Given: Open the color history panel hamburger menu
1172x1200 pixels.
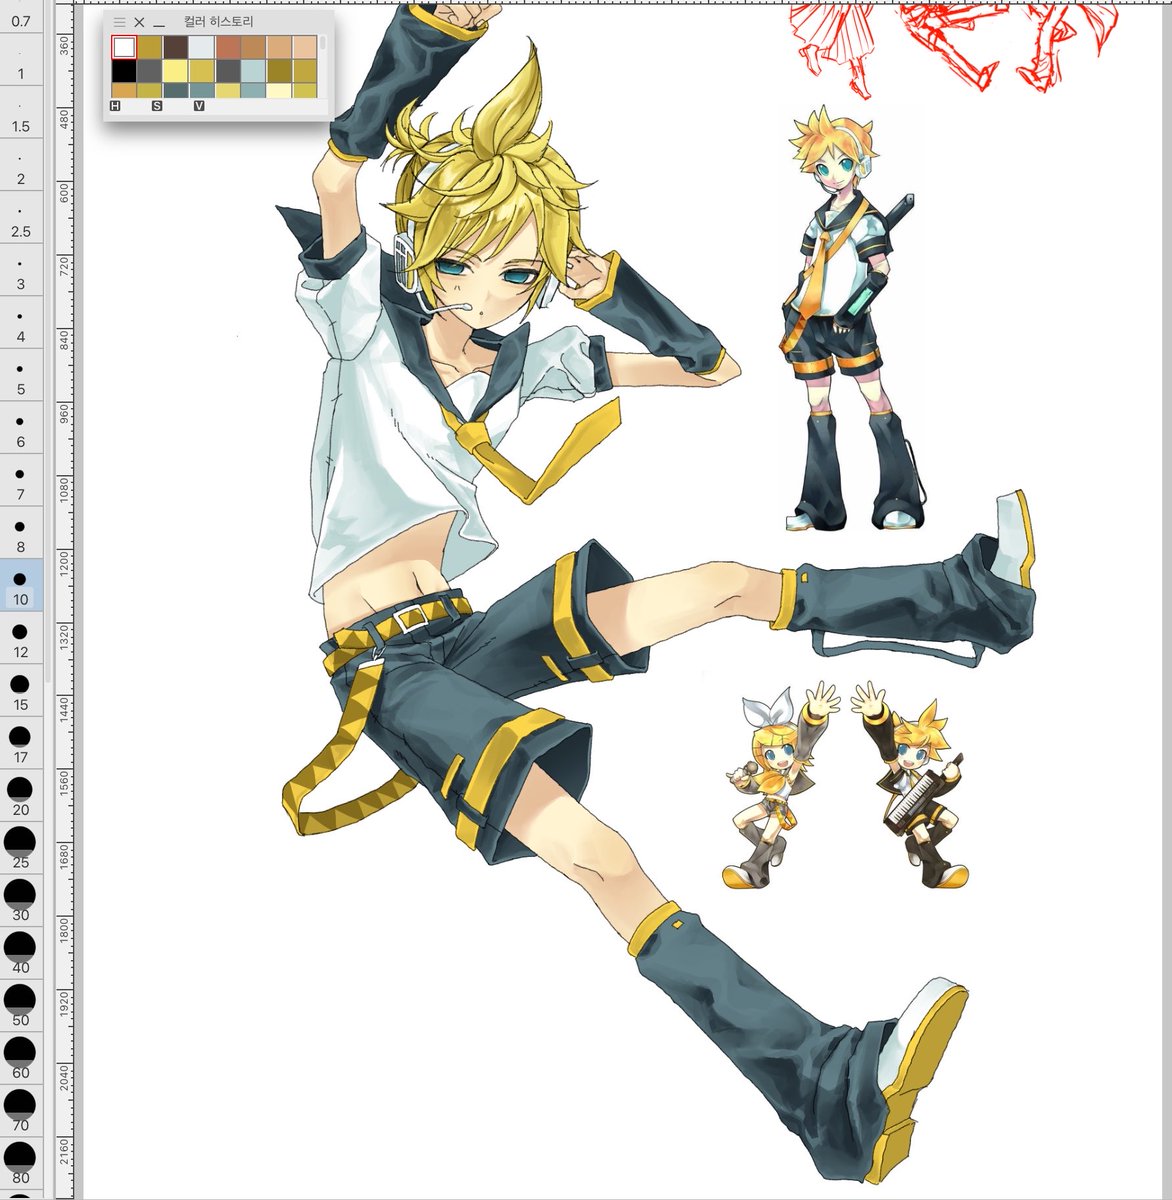Looking at the screenshot, I should [119, 22].
